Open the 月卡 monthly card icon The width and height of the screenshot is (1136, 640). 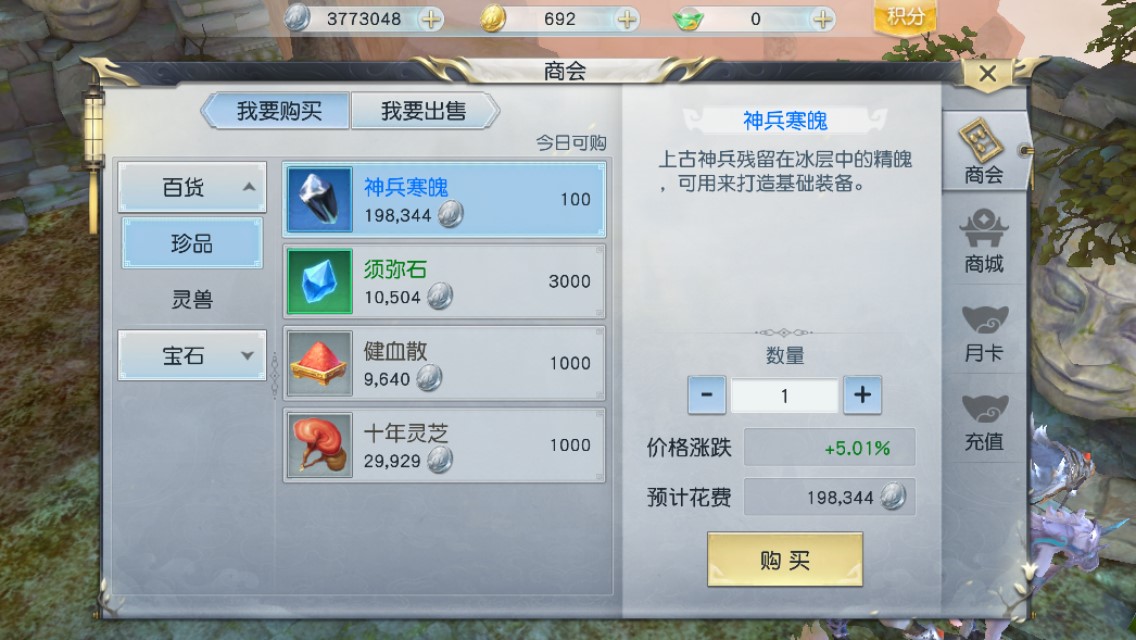click(983, 331)
